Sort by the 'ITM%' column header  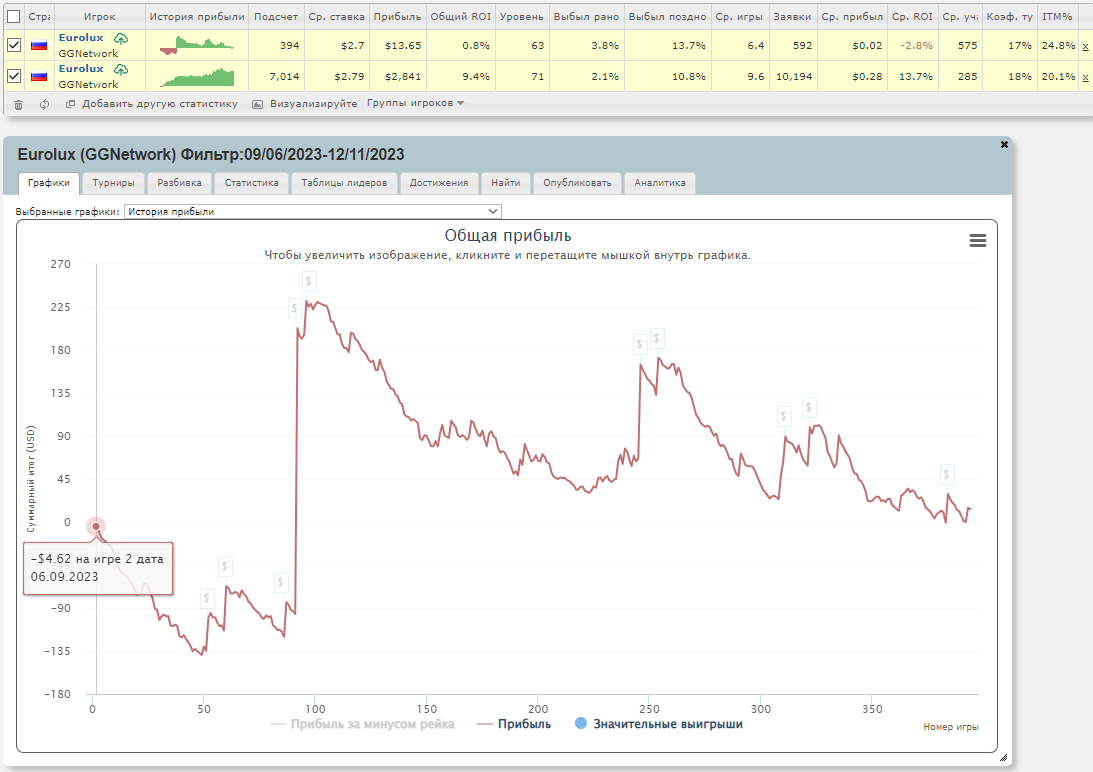[x=1057, y=16]
